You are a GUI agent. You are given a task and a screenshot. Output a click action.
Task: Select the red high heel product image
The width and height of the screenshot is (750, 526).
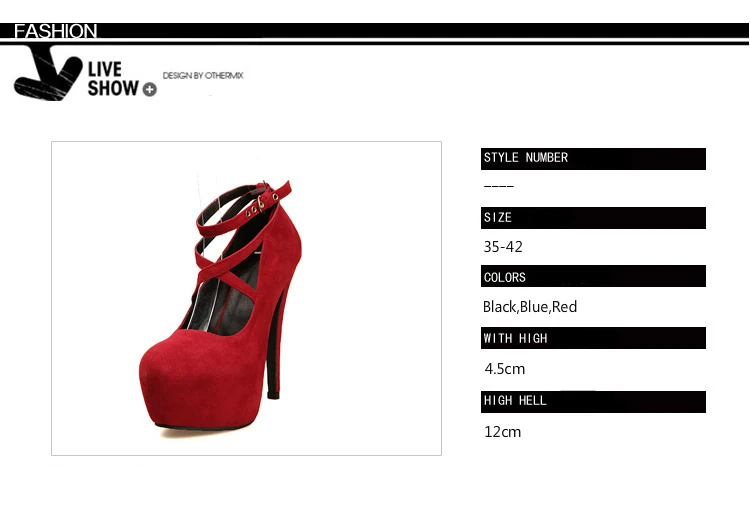(246, 298)
